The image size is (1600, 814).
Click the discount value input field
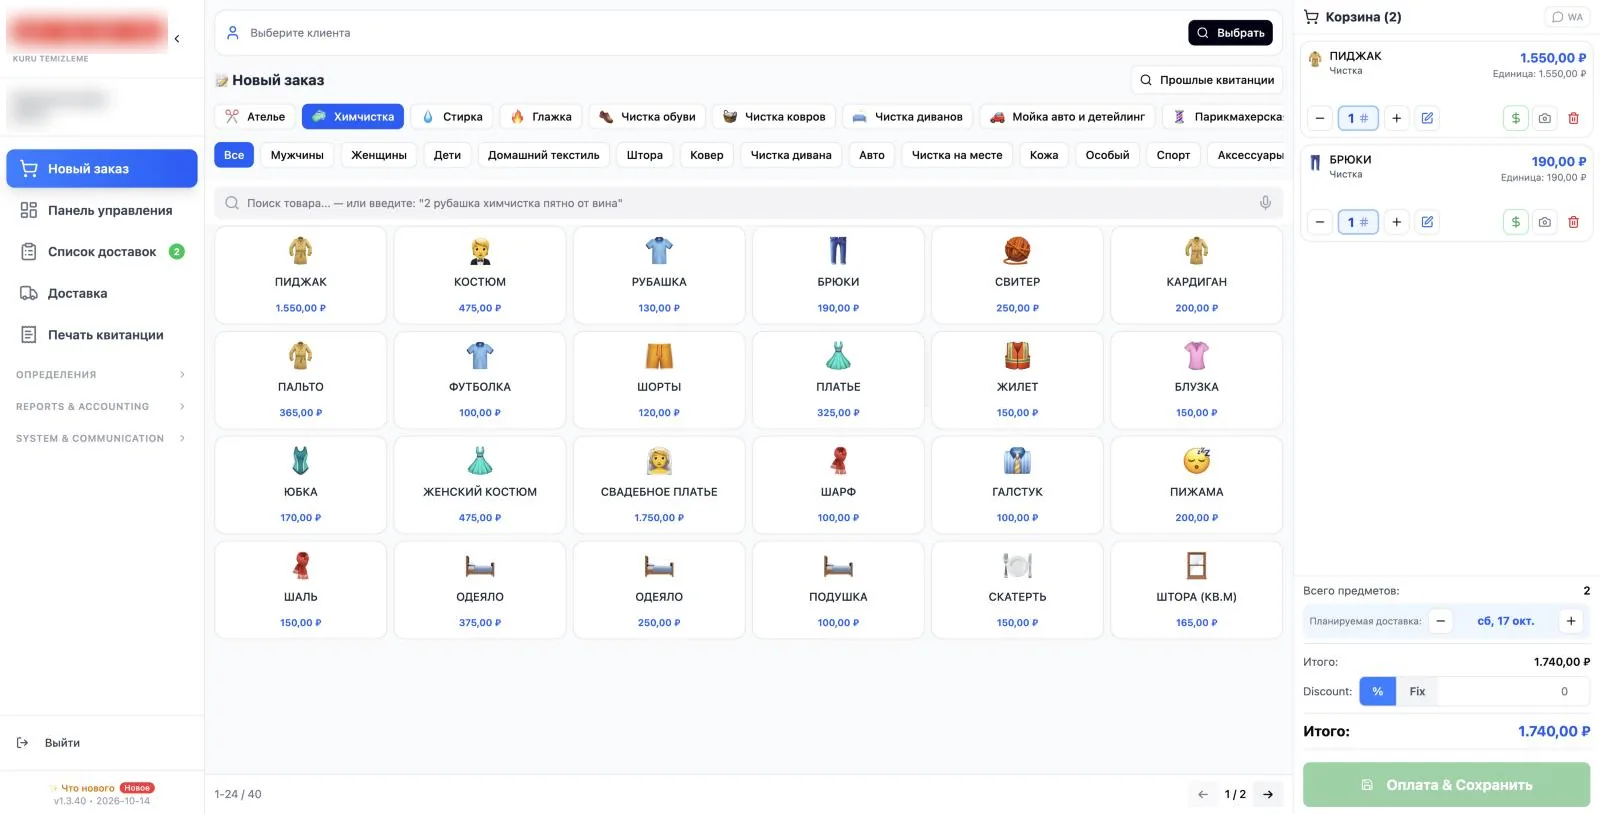[x=1513, y=691]
